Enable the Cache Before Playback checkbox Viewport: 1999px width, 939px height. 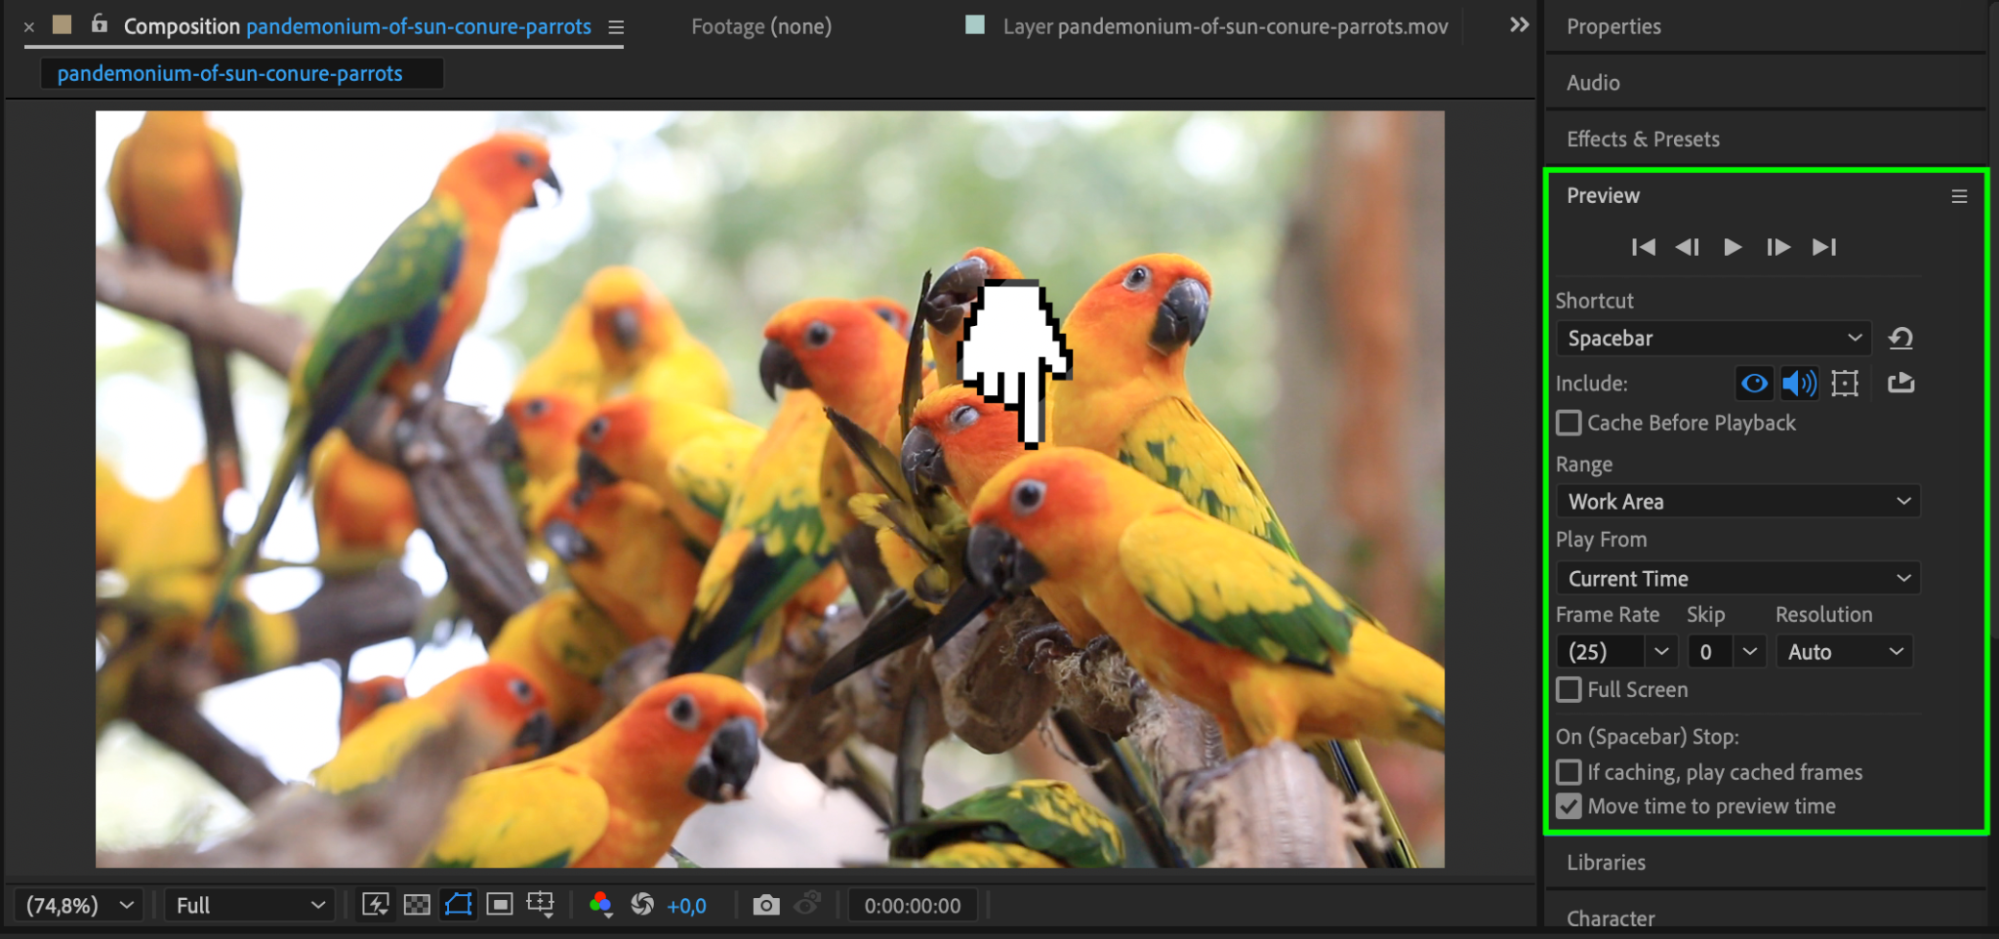click(1569, 423)
